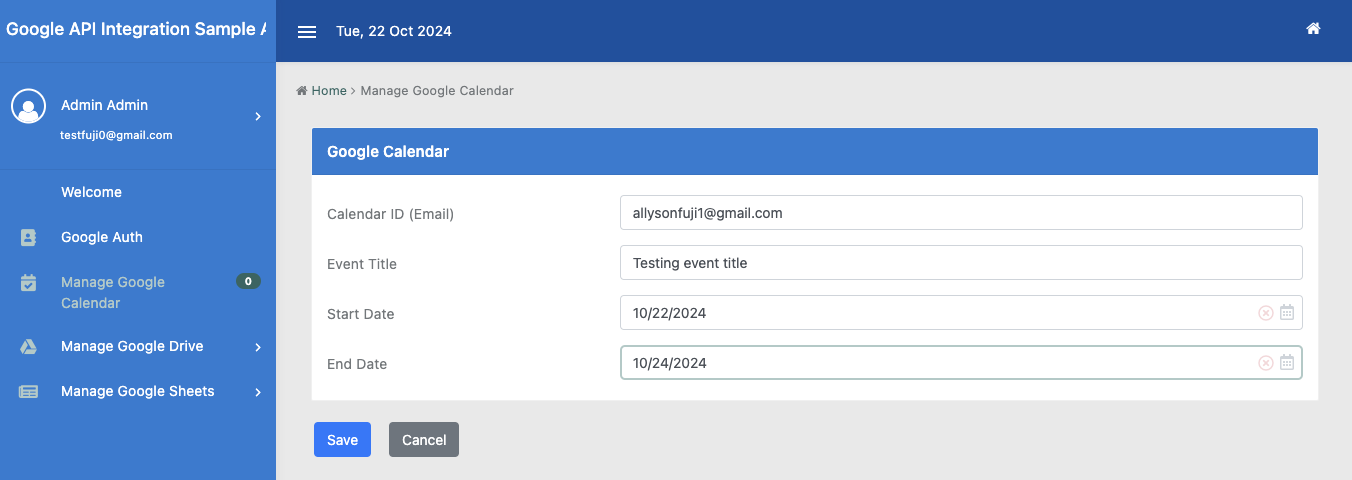The image size is (1352, 480).
Task: Select Manage Google Calendar in sidebar
Action: 112,292
